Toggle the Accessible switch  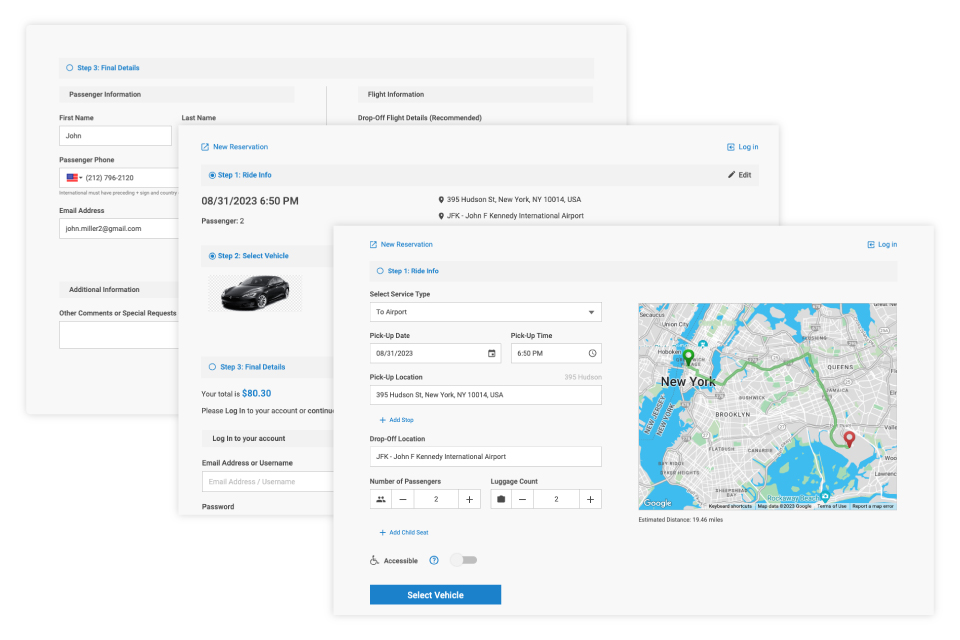[x=463, y=560]
